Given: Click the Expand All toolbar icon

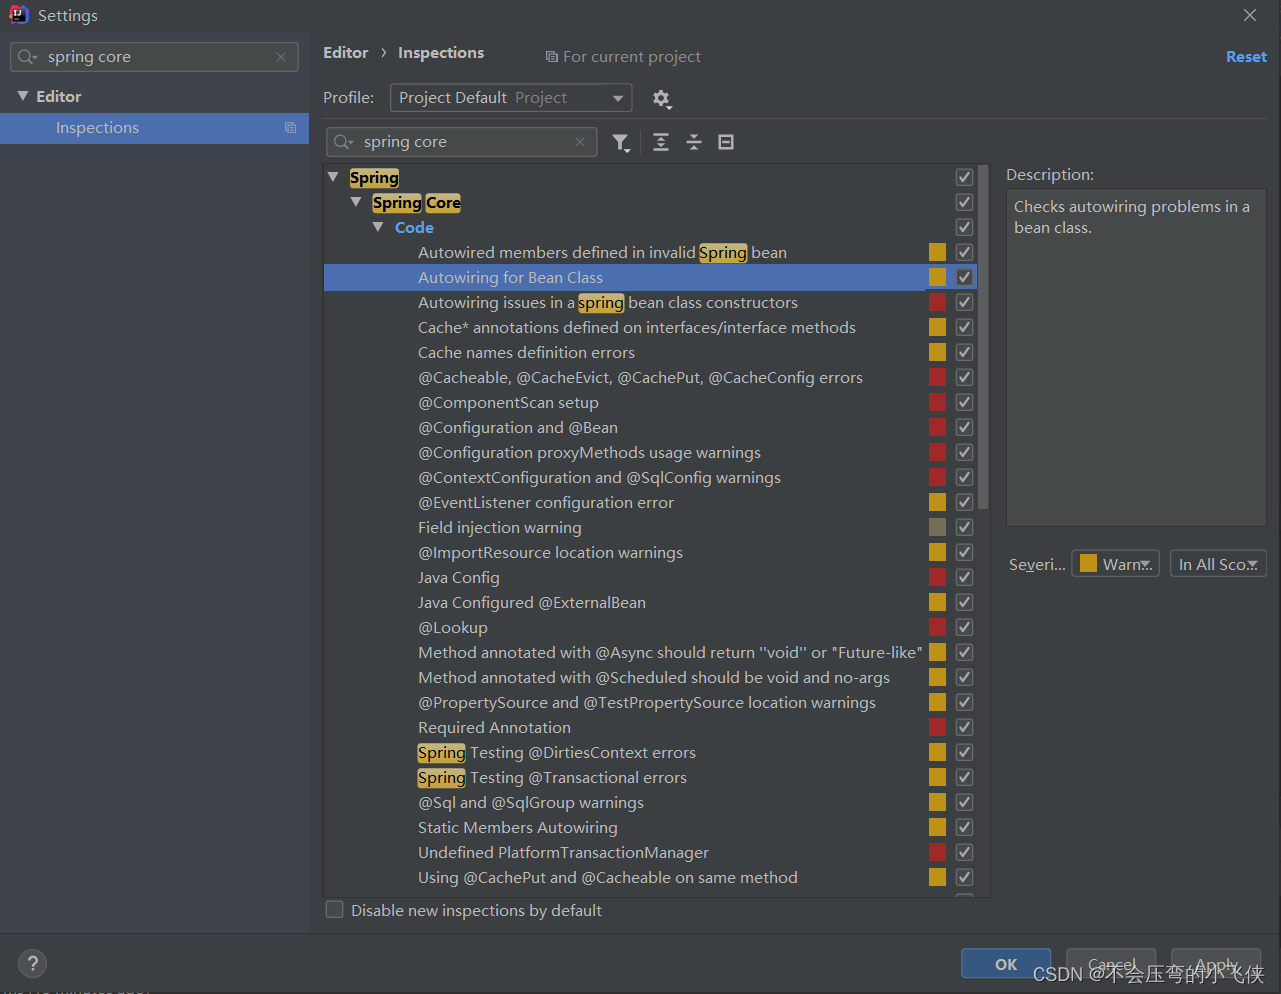Looking at the screenshot, I should point(661,142).
